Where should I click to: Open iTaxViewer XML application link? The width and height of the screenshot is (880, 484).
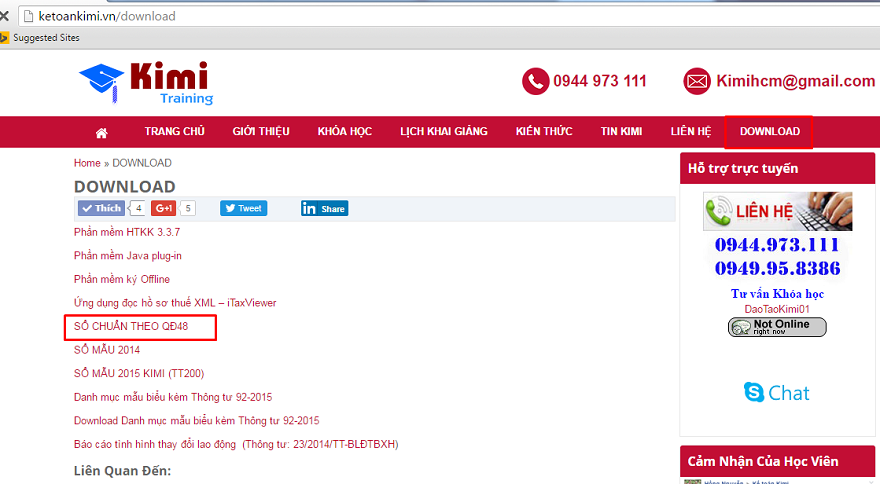(x=175, y=303)
